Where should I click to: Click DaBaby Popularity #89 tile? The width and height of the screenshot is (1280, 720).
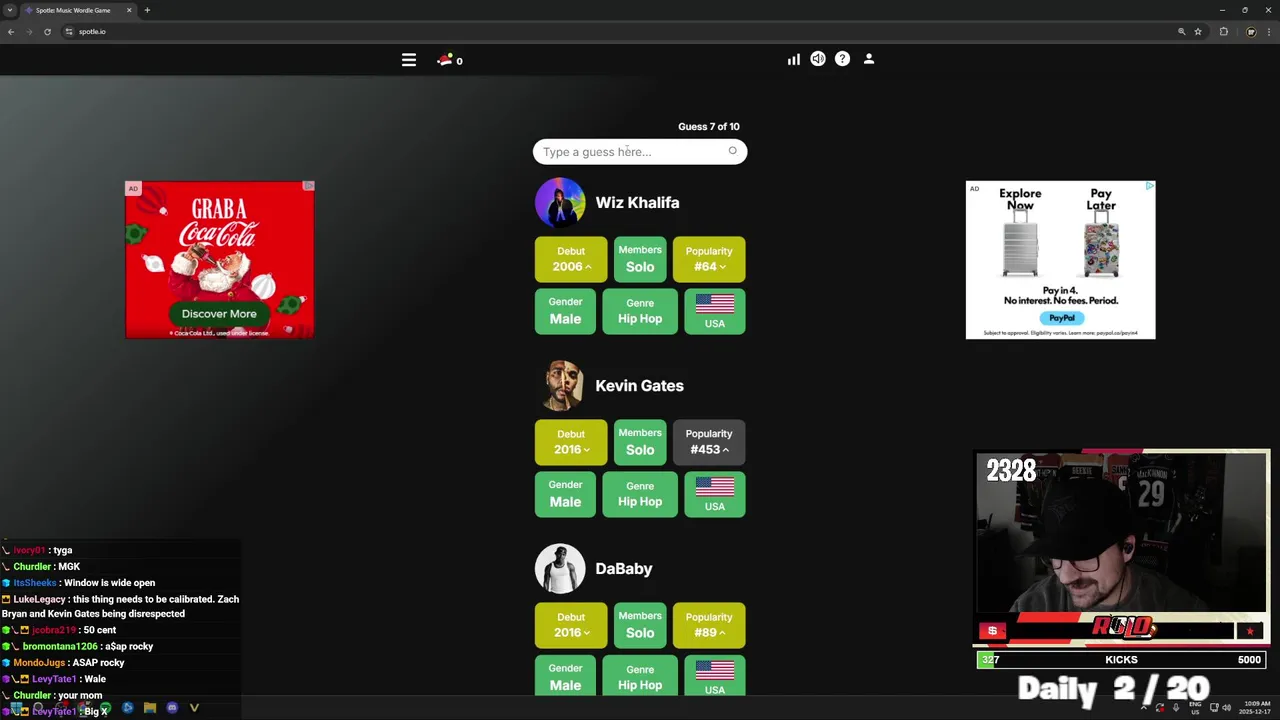(x=709, y=626)
